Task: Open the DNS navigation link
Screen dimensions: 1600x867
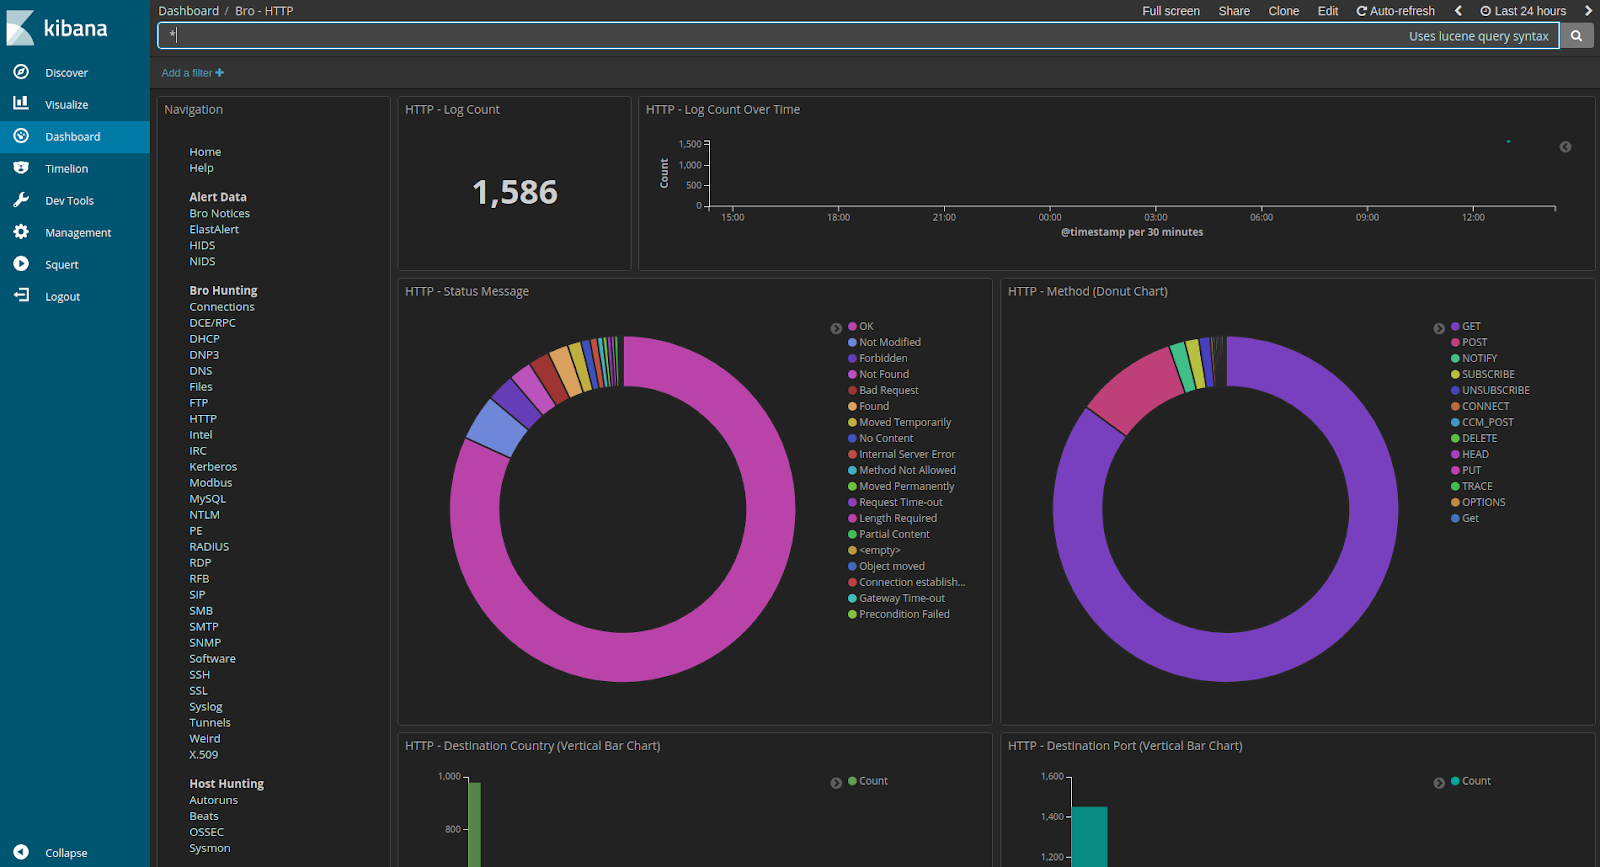Action: point(201,371)
